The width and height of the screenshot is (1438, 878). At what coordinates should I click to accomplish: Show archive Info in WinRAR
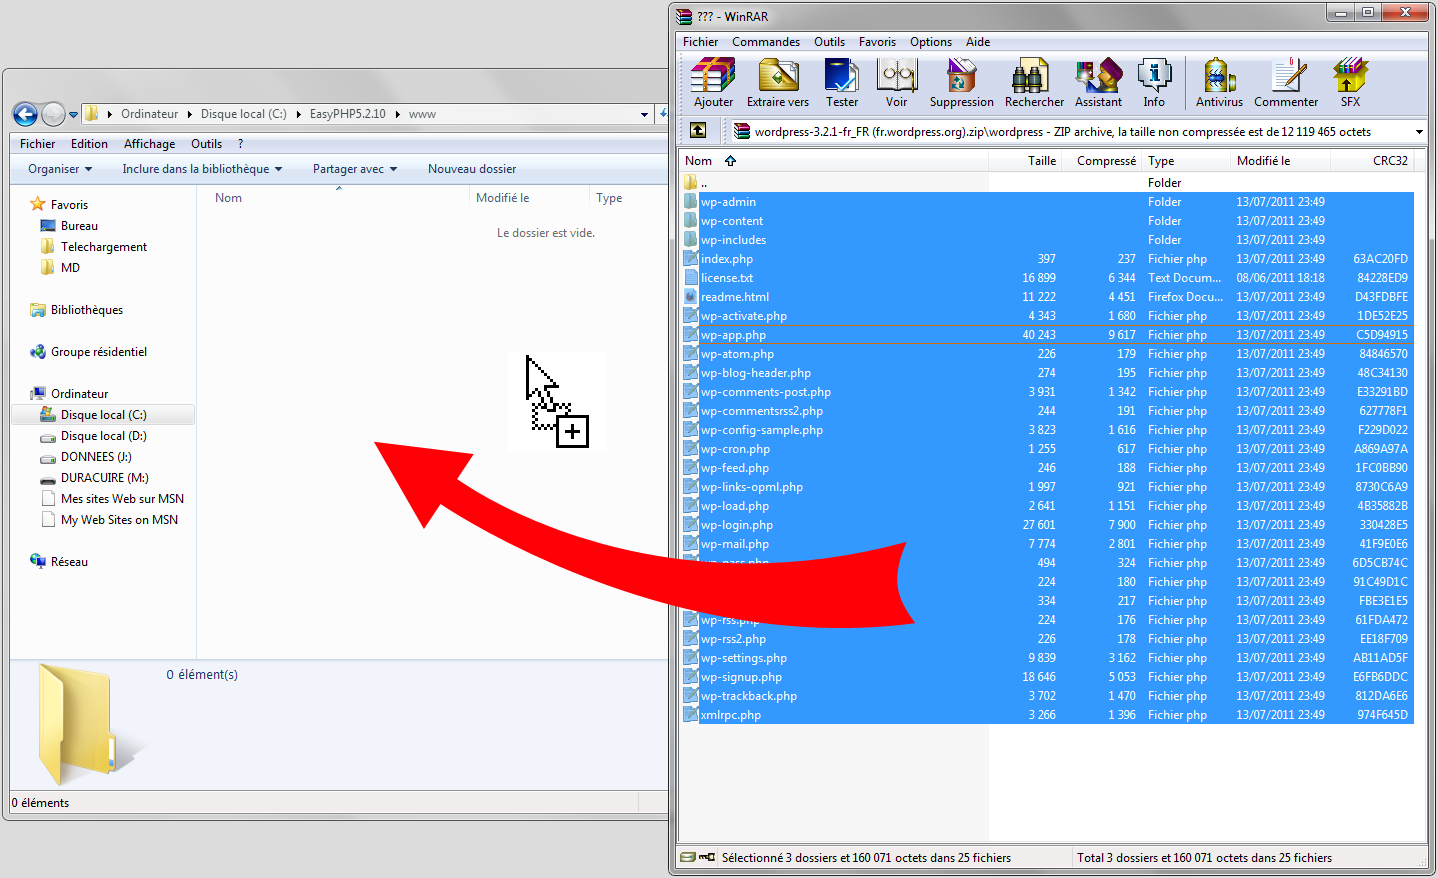coord(1154,82)
